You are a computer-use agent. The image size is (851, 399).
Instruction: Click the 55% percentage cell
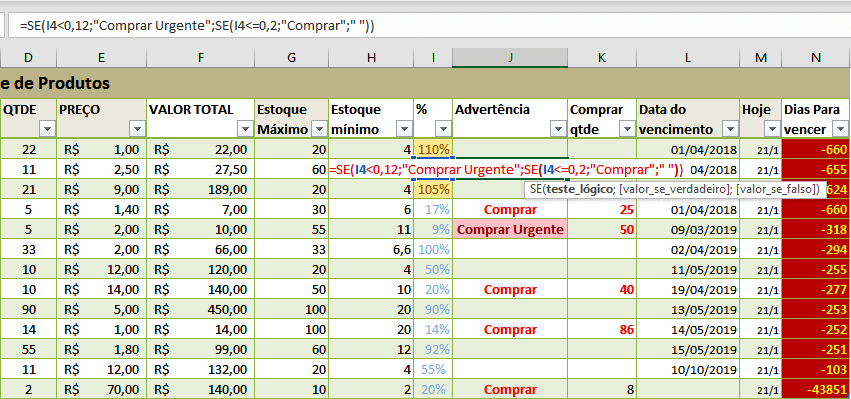pos(433,370)
